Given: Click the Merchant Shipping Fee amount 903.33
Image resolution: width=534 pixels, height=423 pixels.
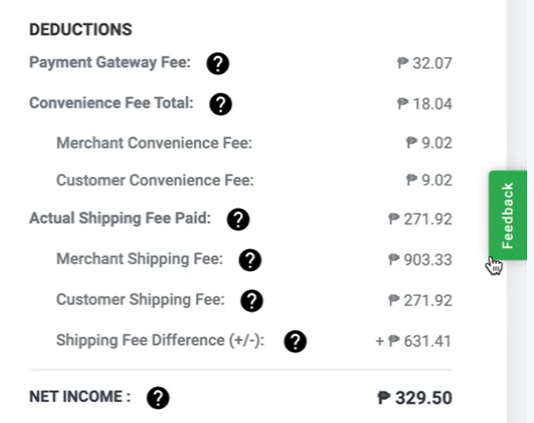Looking at the screenshot, I should click(420, 260).
